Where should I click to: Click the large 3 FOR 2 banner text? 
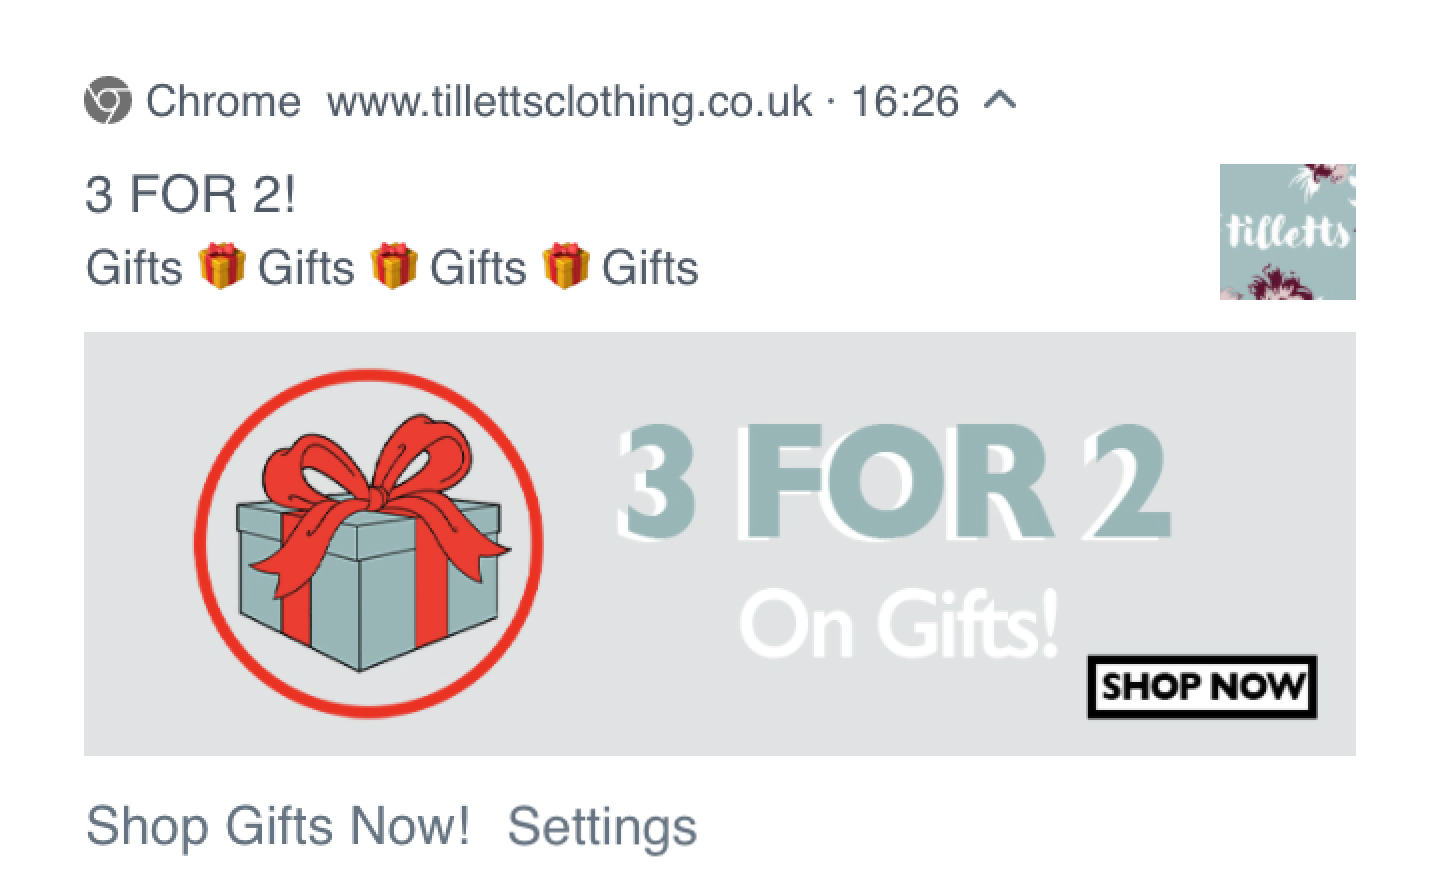point(893,483)
